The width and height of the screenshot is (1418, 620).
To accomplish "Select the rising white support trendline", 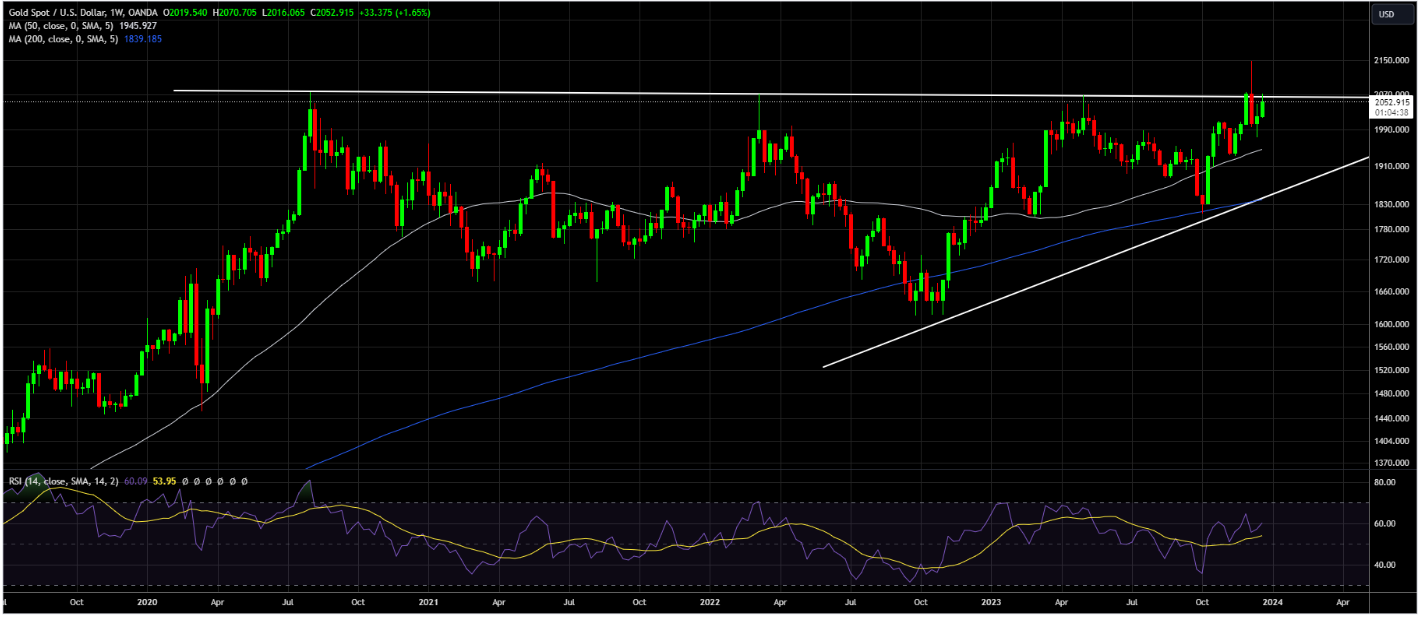I will click(1100, 258).
